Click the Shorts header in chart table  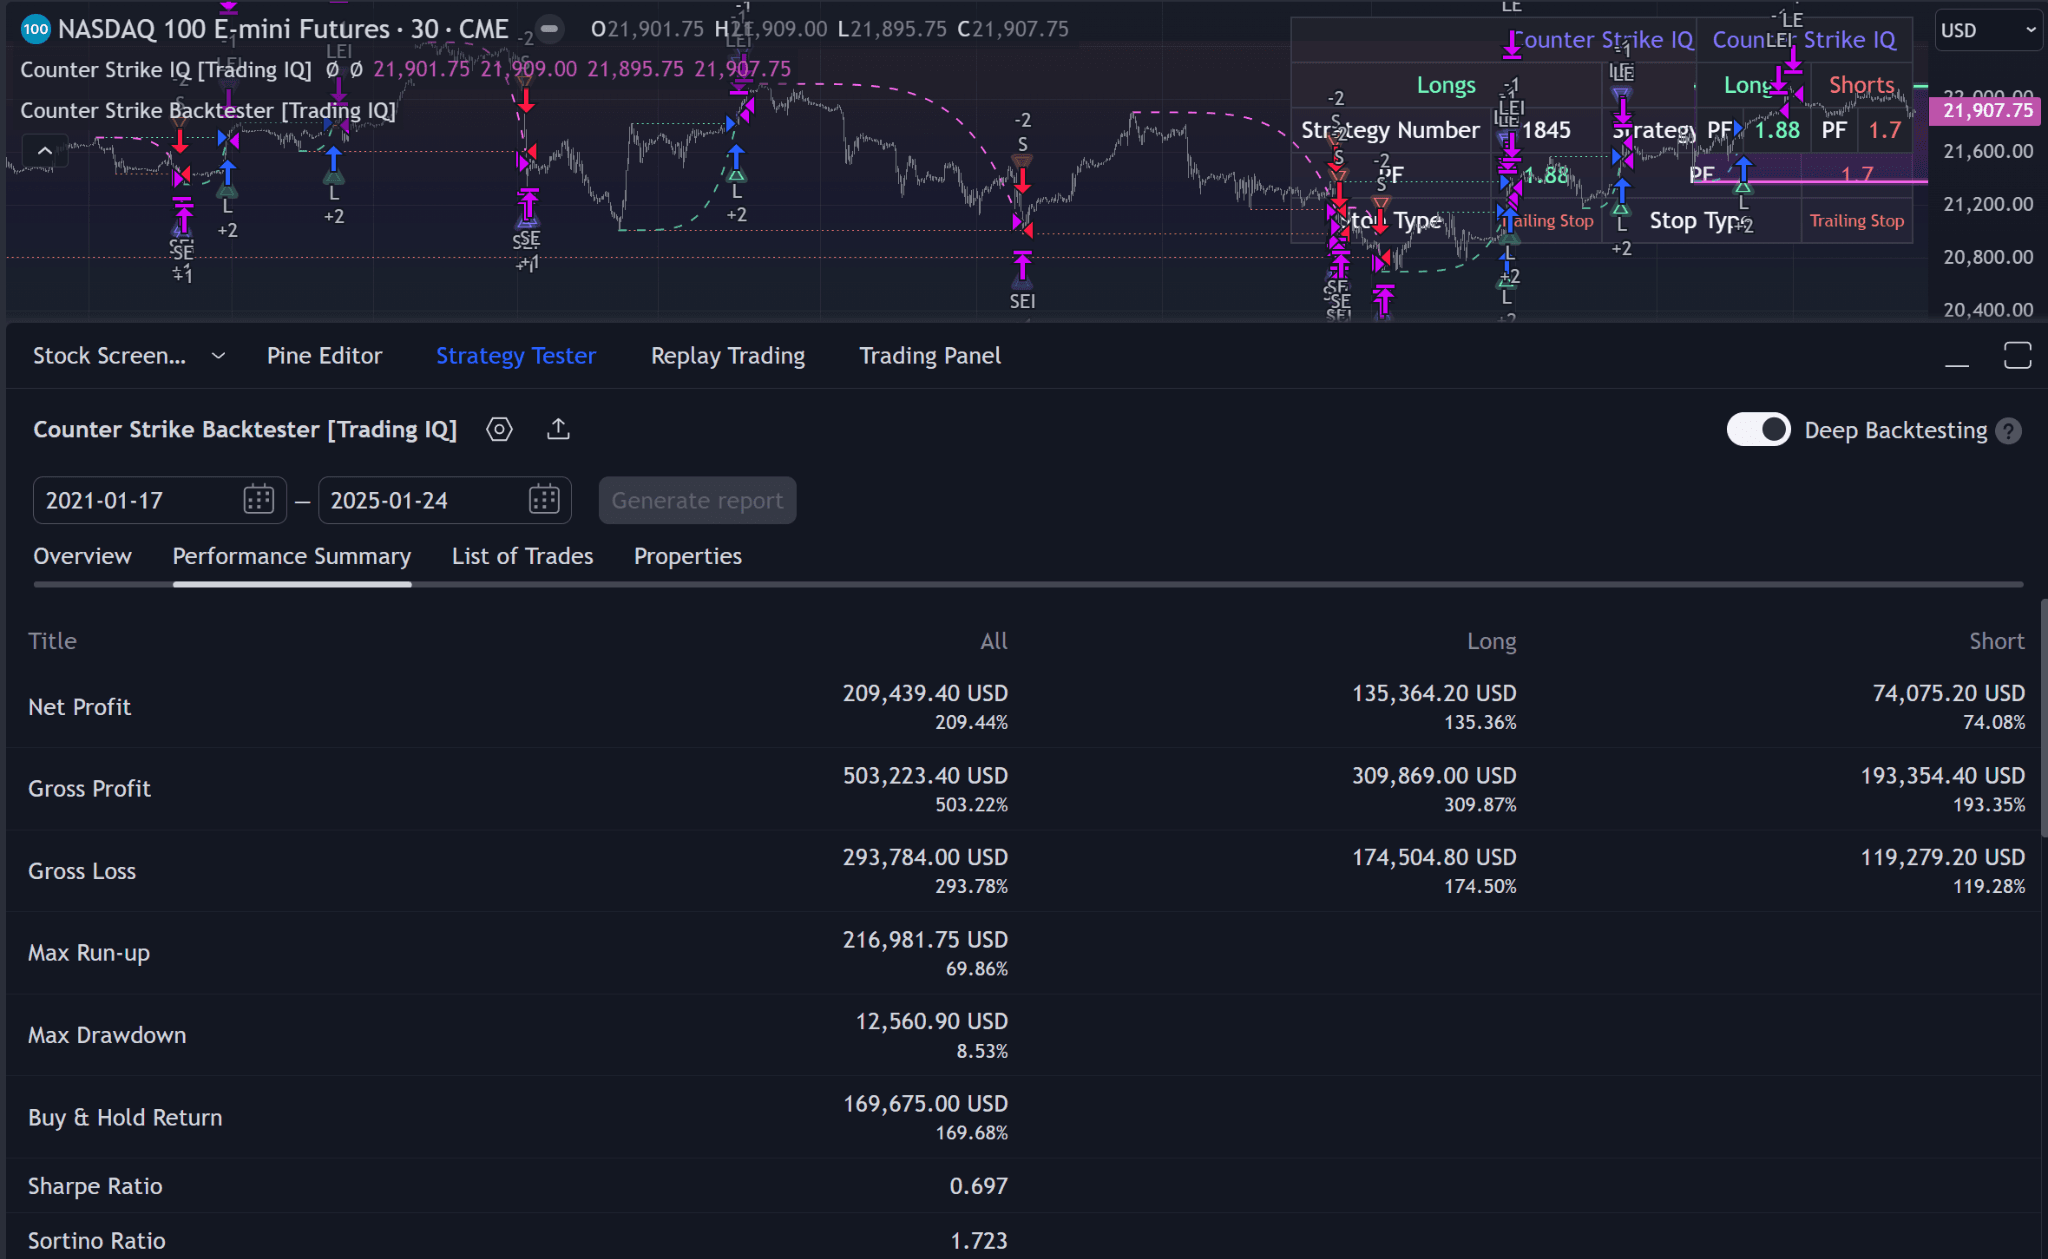[1861, 85]
